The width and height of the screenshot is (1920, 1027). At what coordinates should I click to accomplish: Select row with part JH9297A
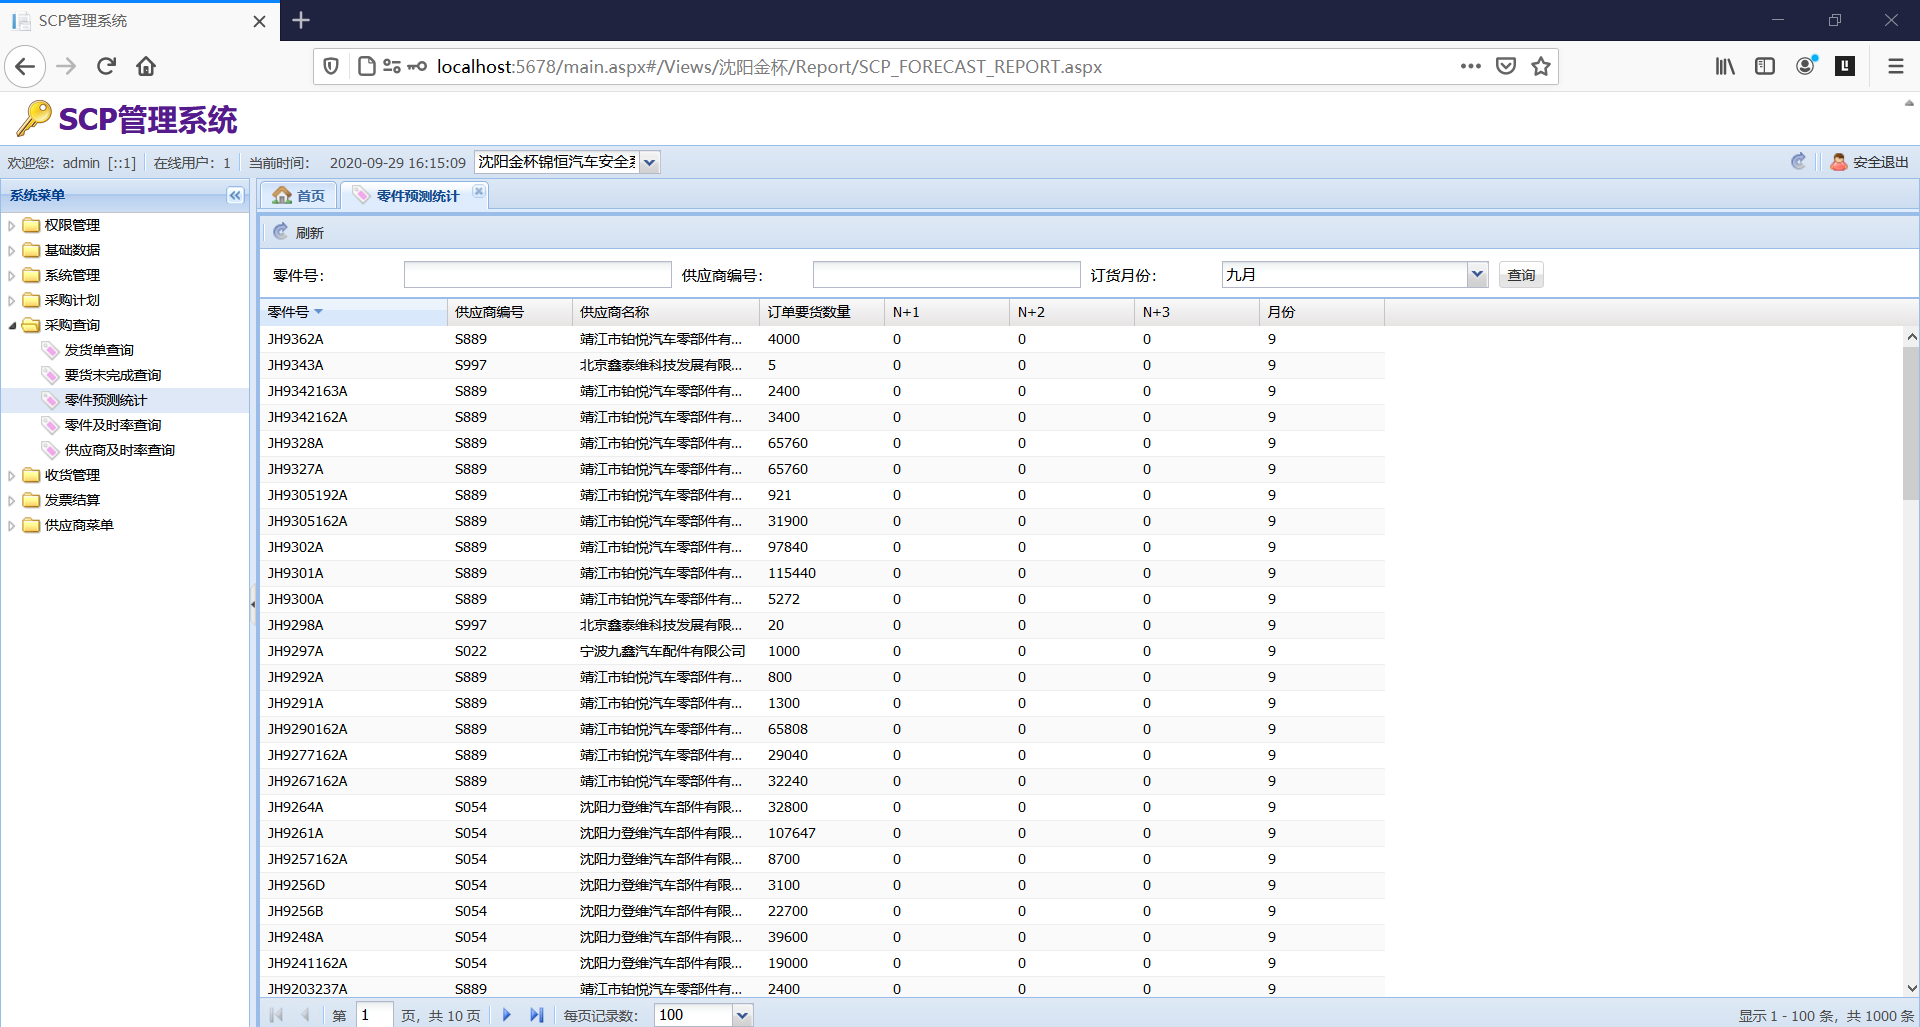822,651
